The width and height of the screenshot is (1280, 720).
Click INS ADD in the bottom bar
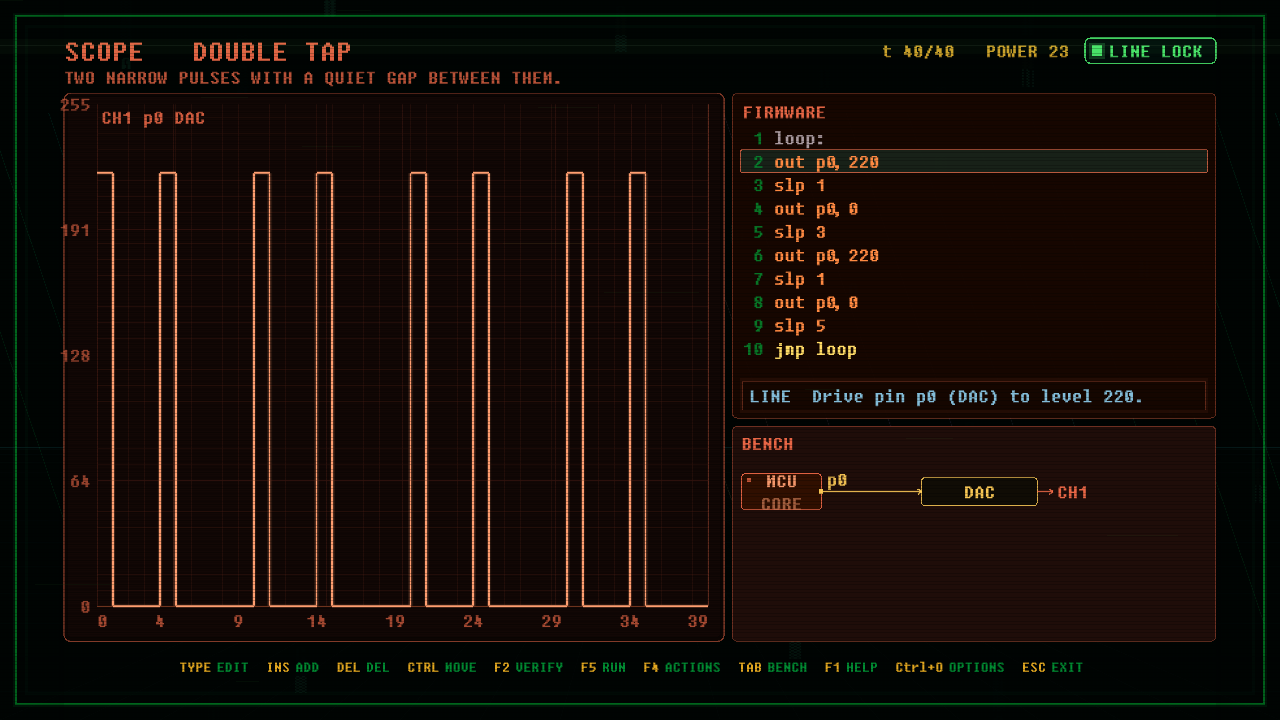coord(293,667)
